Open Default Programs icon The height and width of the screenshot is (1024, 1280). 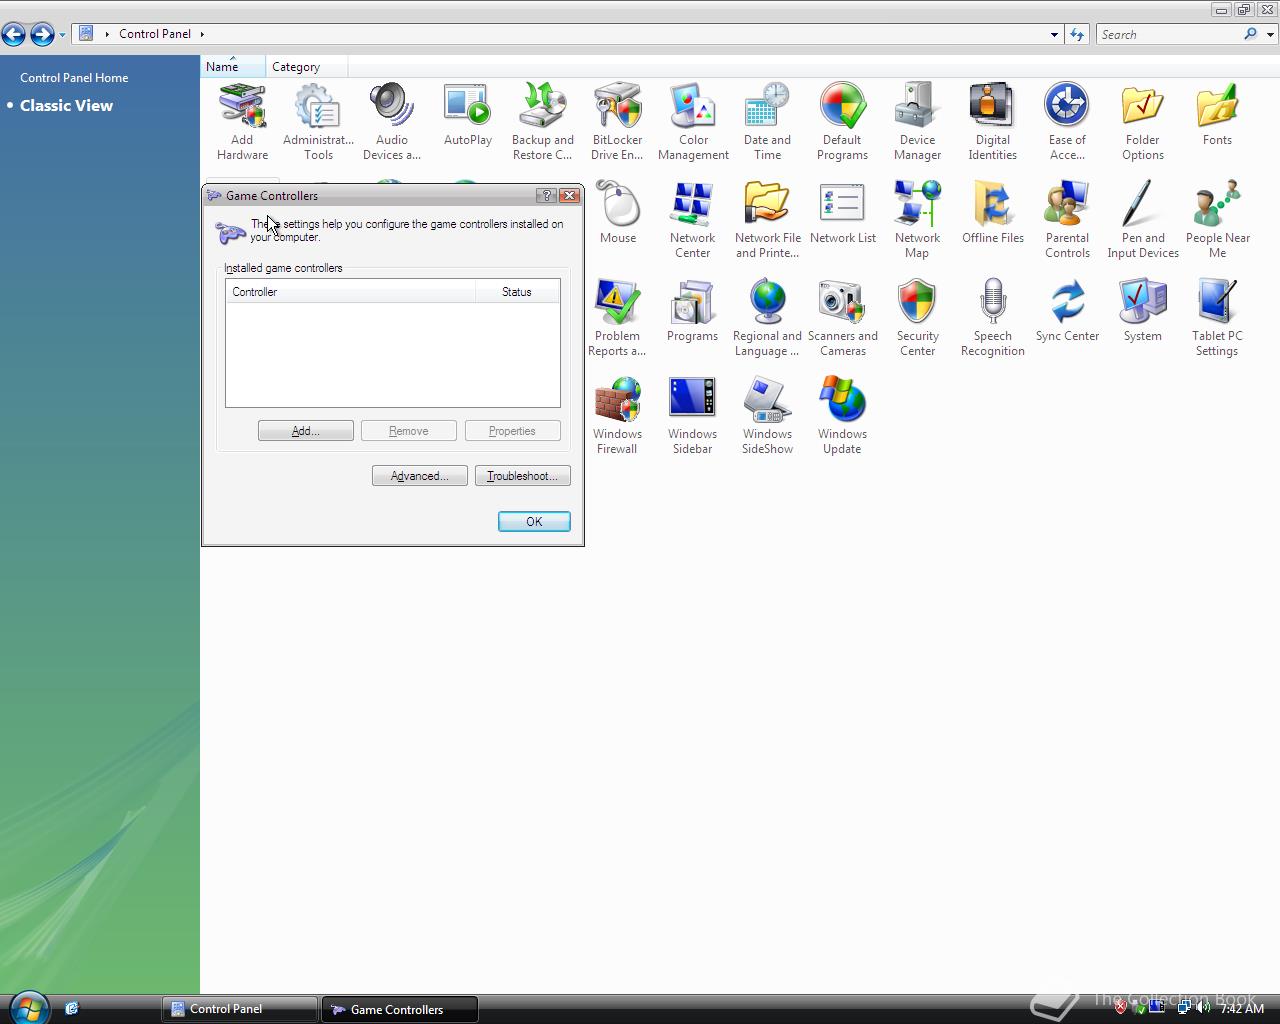[x=842, y=122]
